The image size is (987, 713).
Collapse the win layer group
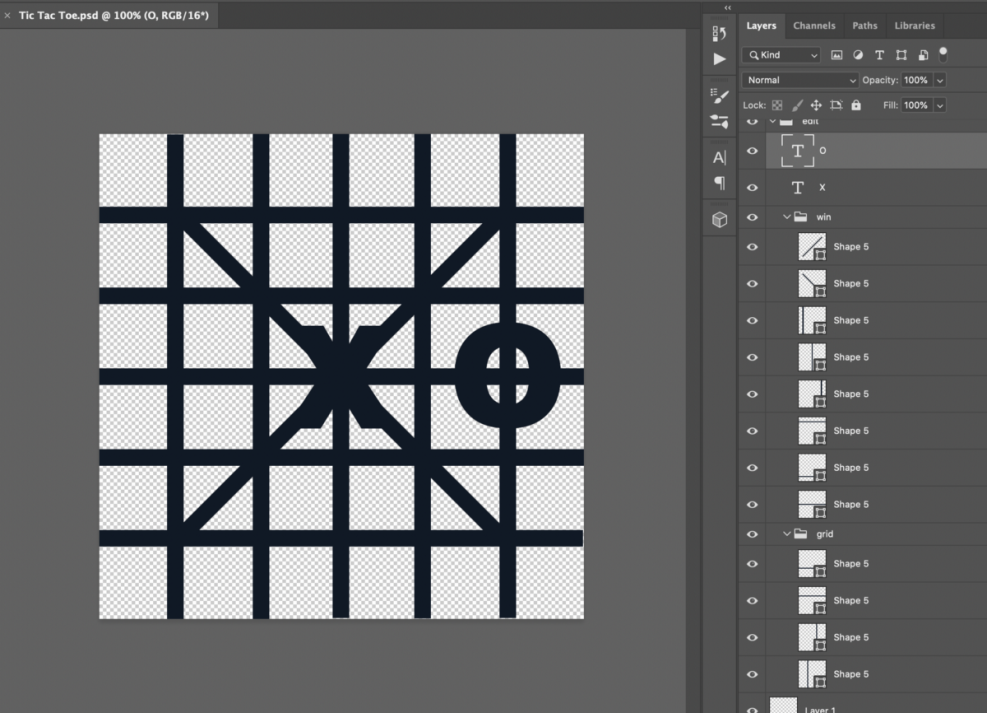pyautogui.click(x=787, y=217)
